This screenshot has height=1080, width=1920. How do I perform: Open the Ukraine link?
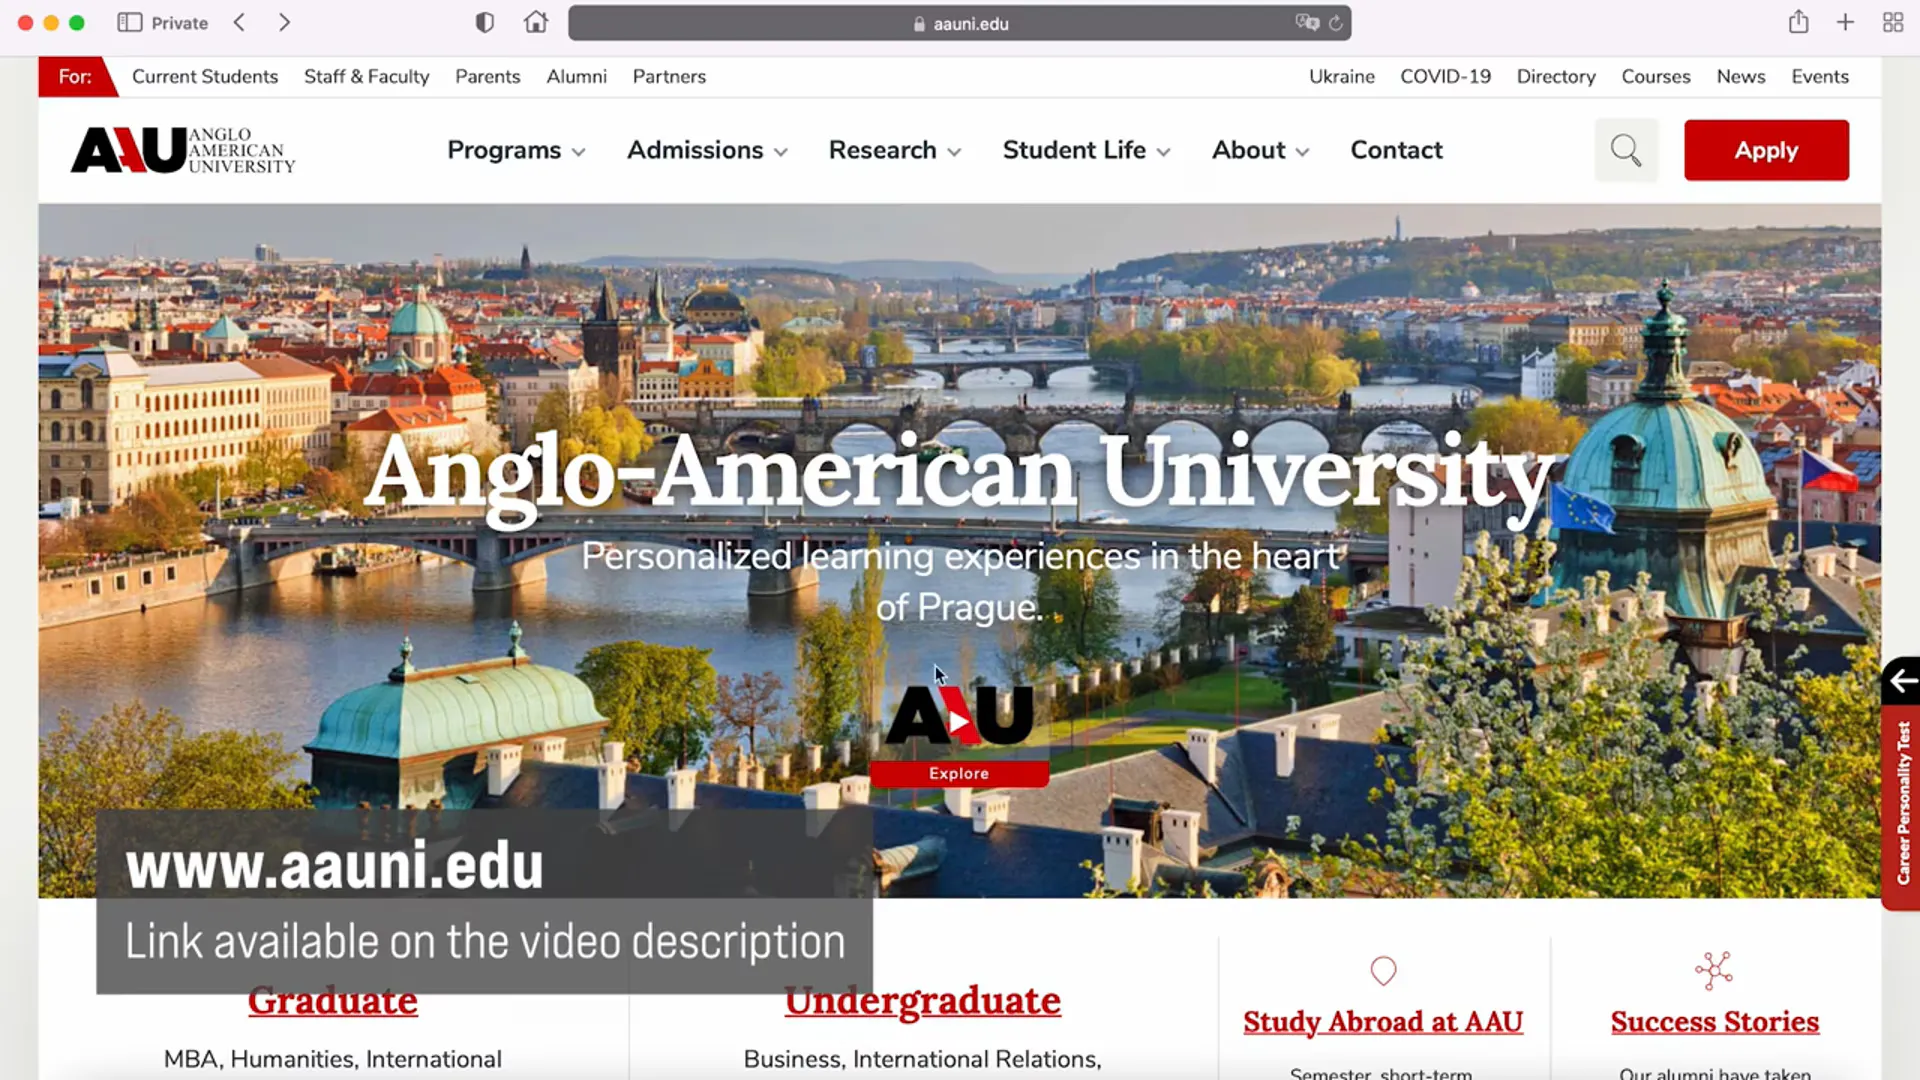[1342, 77]
